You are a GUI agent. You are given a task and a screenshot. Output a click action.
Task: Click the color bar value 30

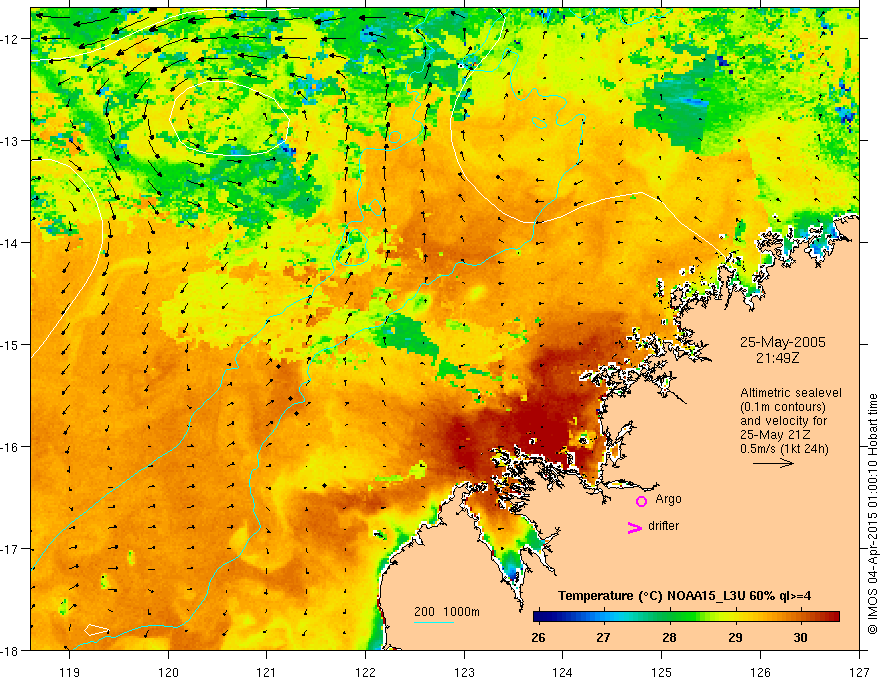point(800,637)
